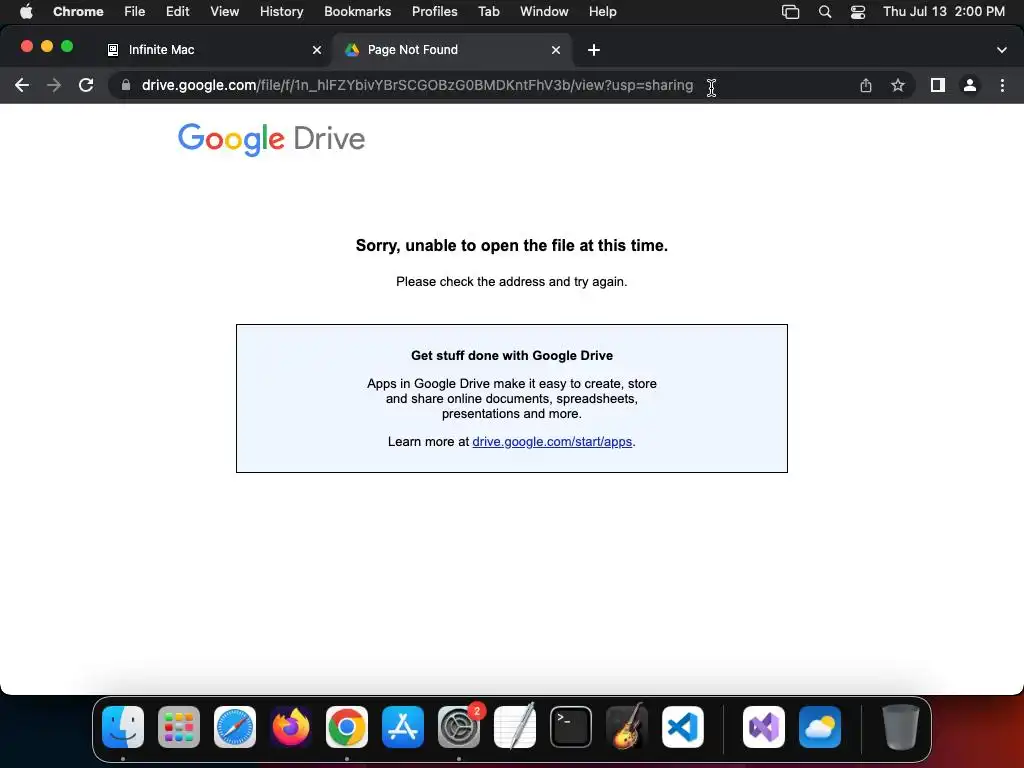Open the Profiles menu

(434, 12)
